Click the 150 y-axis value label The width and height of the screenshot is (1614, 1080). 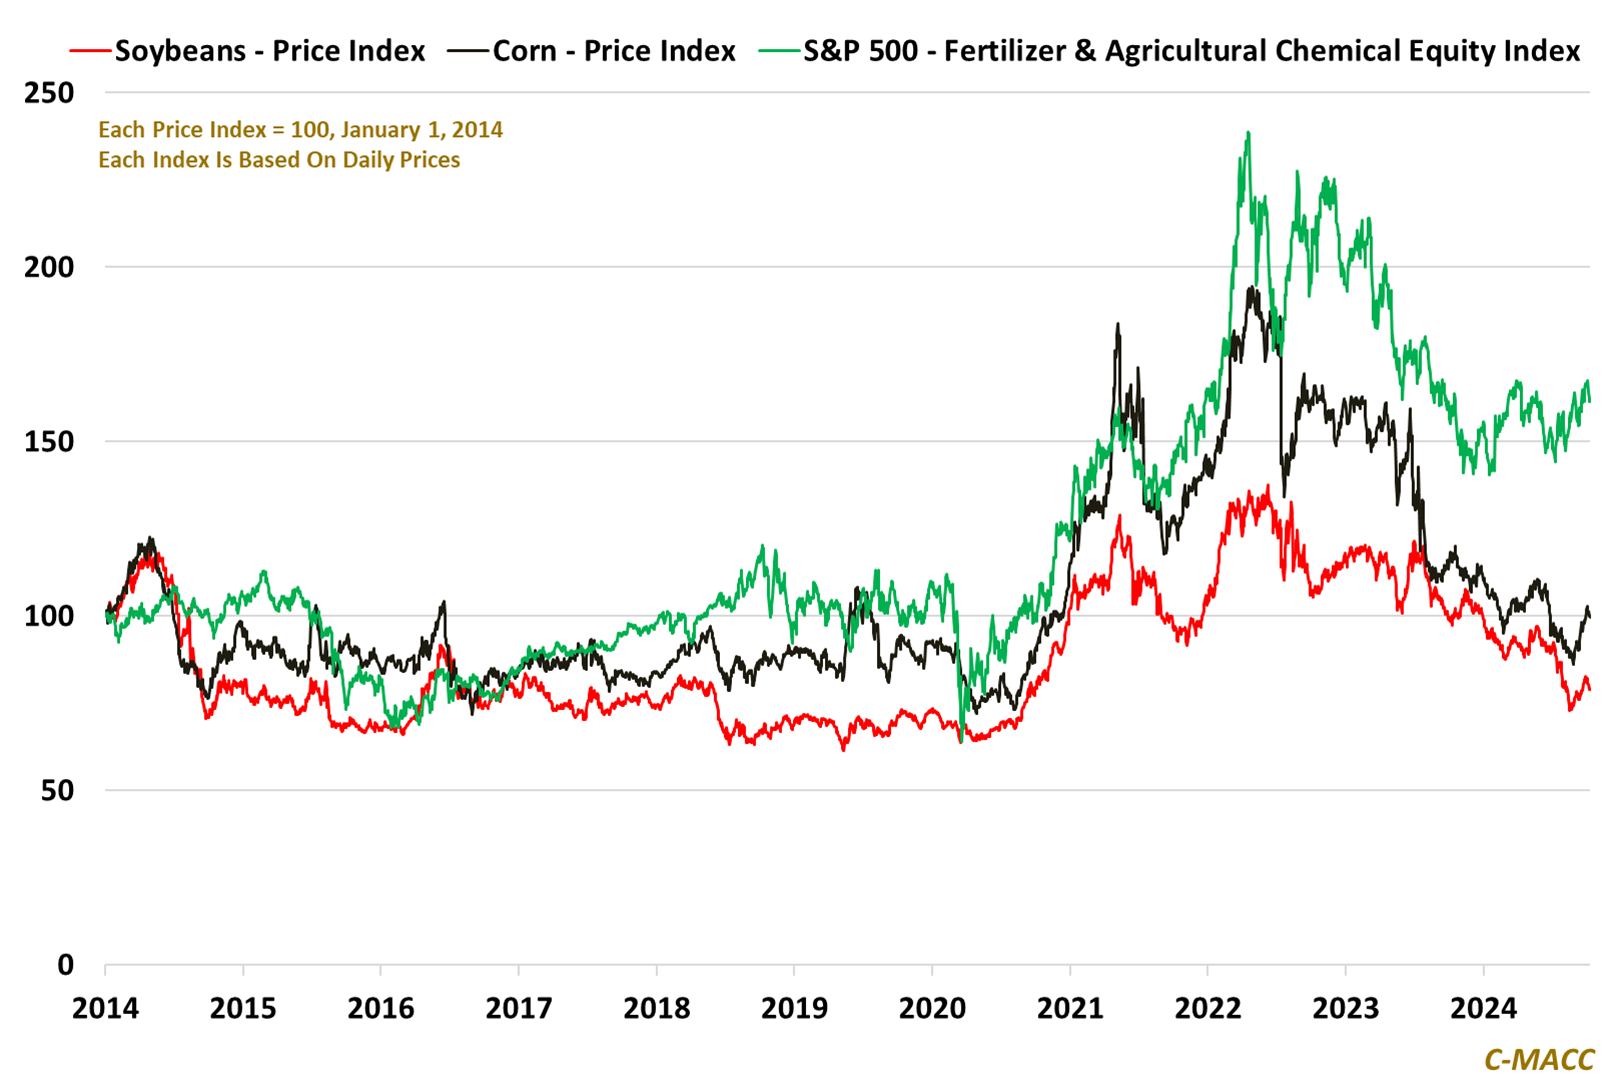(x=49, y=441)
